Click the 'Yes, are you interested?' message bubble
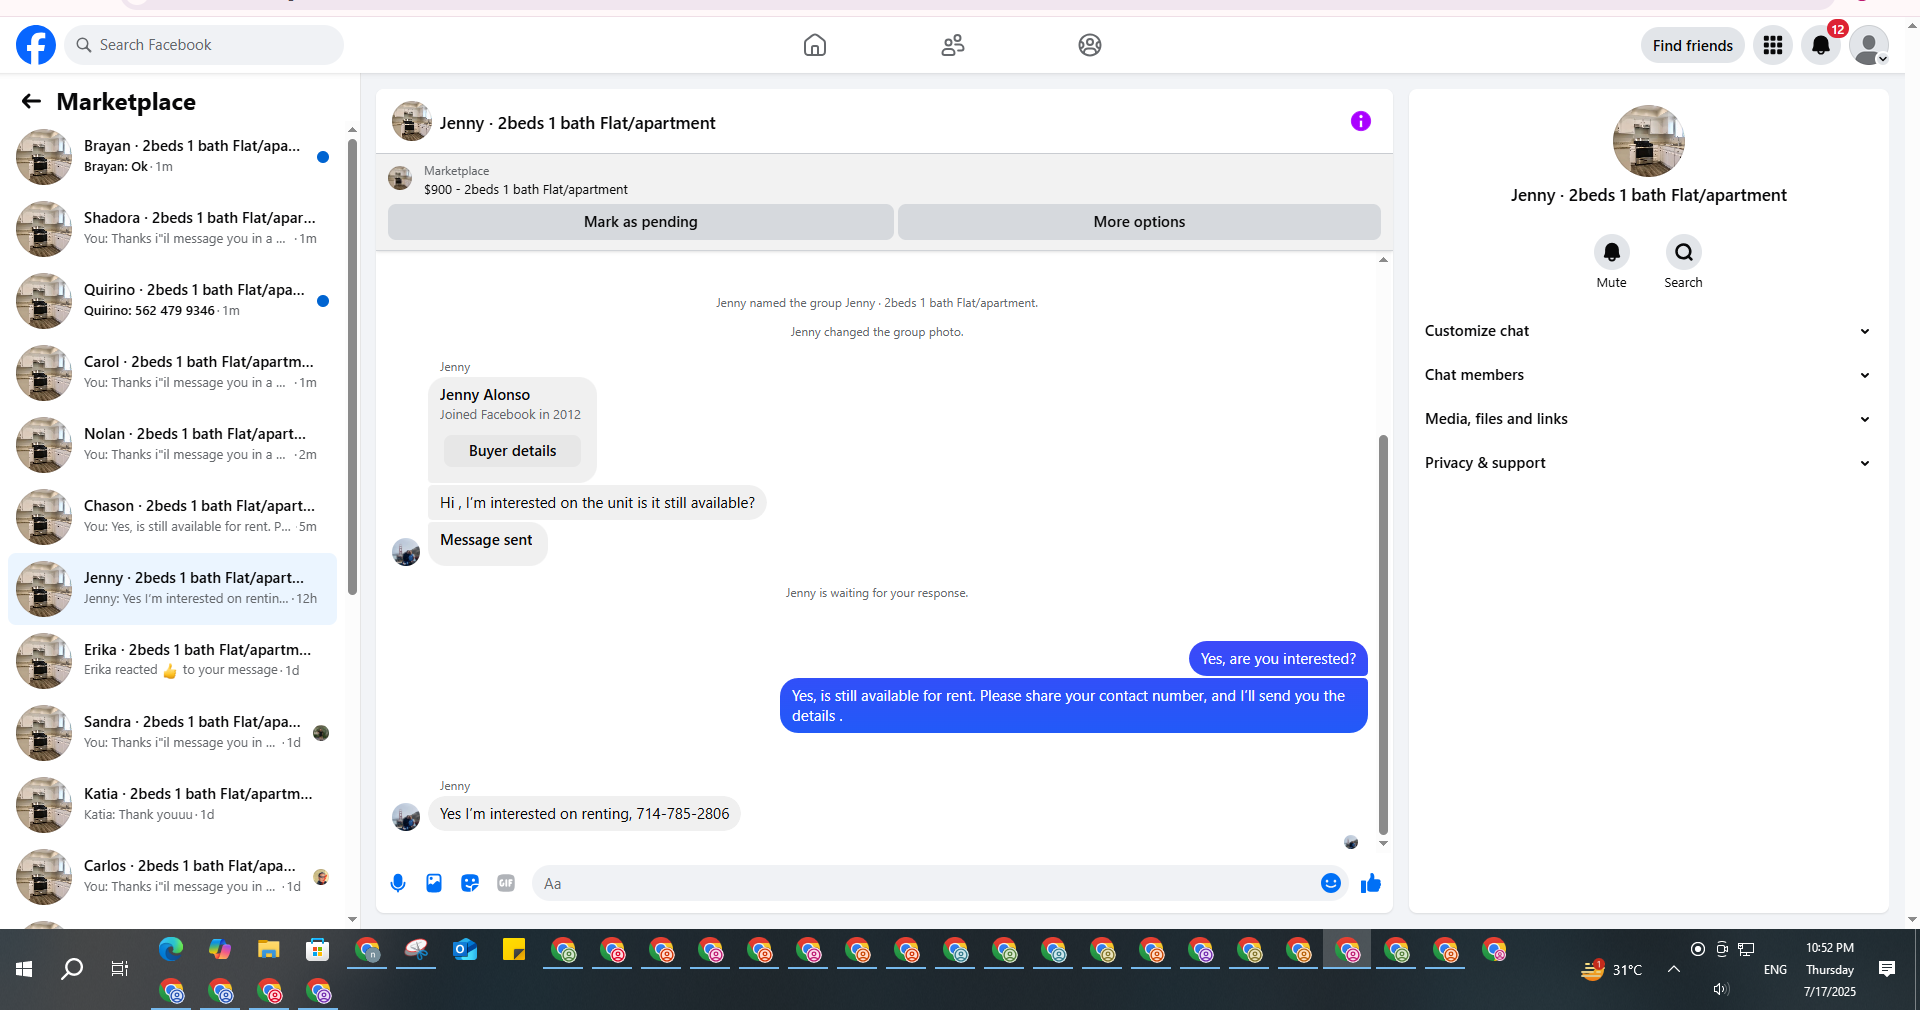The height and width of the screenshot is (1010, 1920). click(x=1278, y=659)
